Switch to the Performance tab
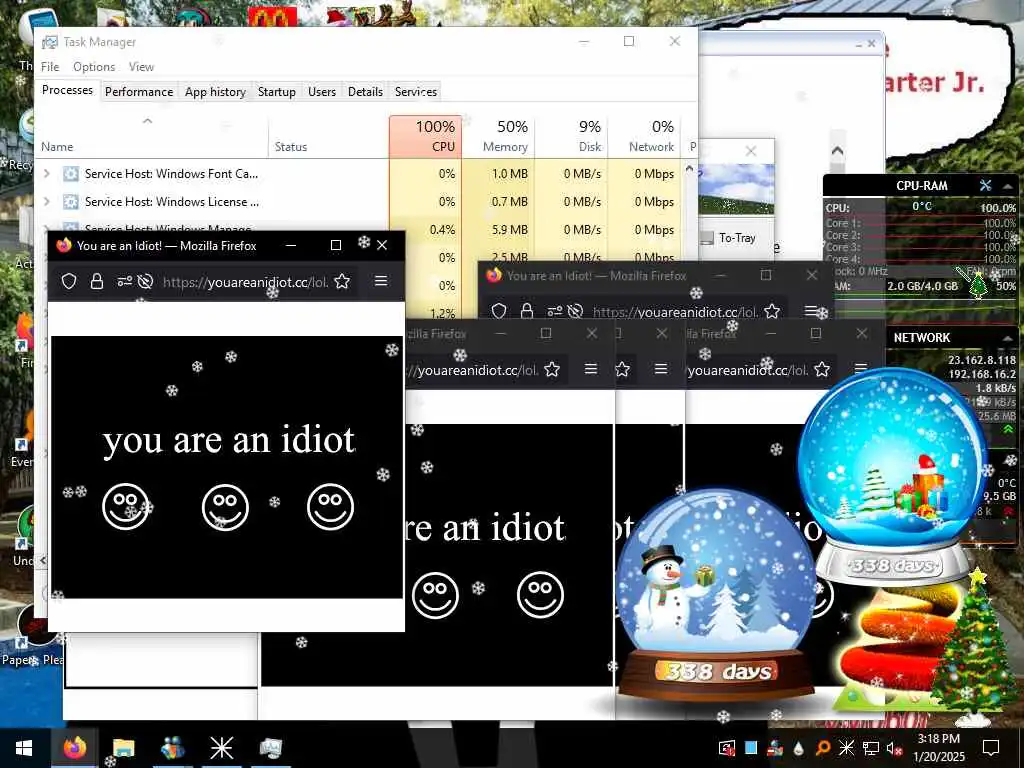The image size is (1024, 768). pos(139,91)
